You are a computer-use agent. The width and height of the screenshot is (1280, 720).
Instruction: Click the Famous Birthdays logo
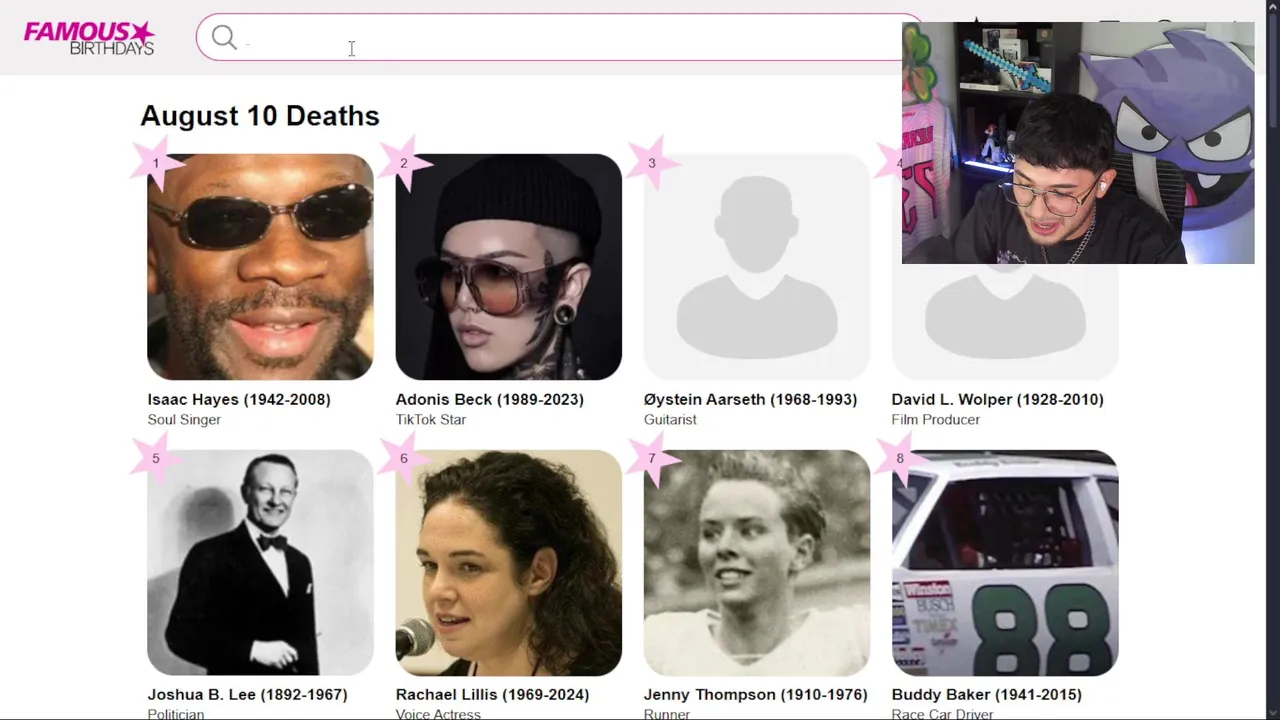(x=89, y=38)
